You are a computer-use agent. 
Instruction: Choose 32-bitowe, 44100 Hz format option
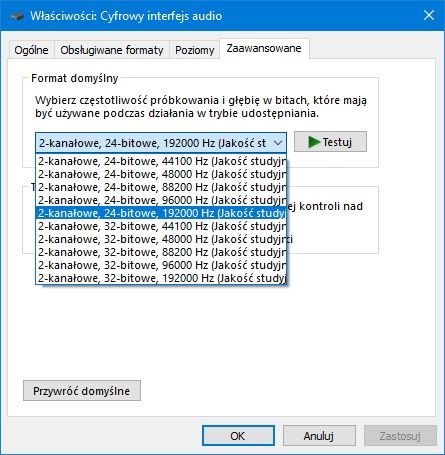(161, 226)
